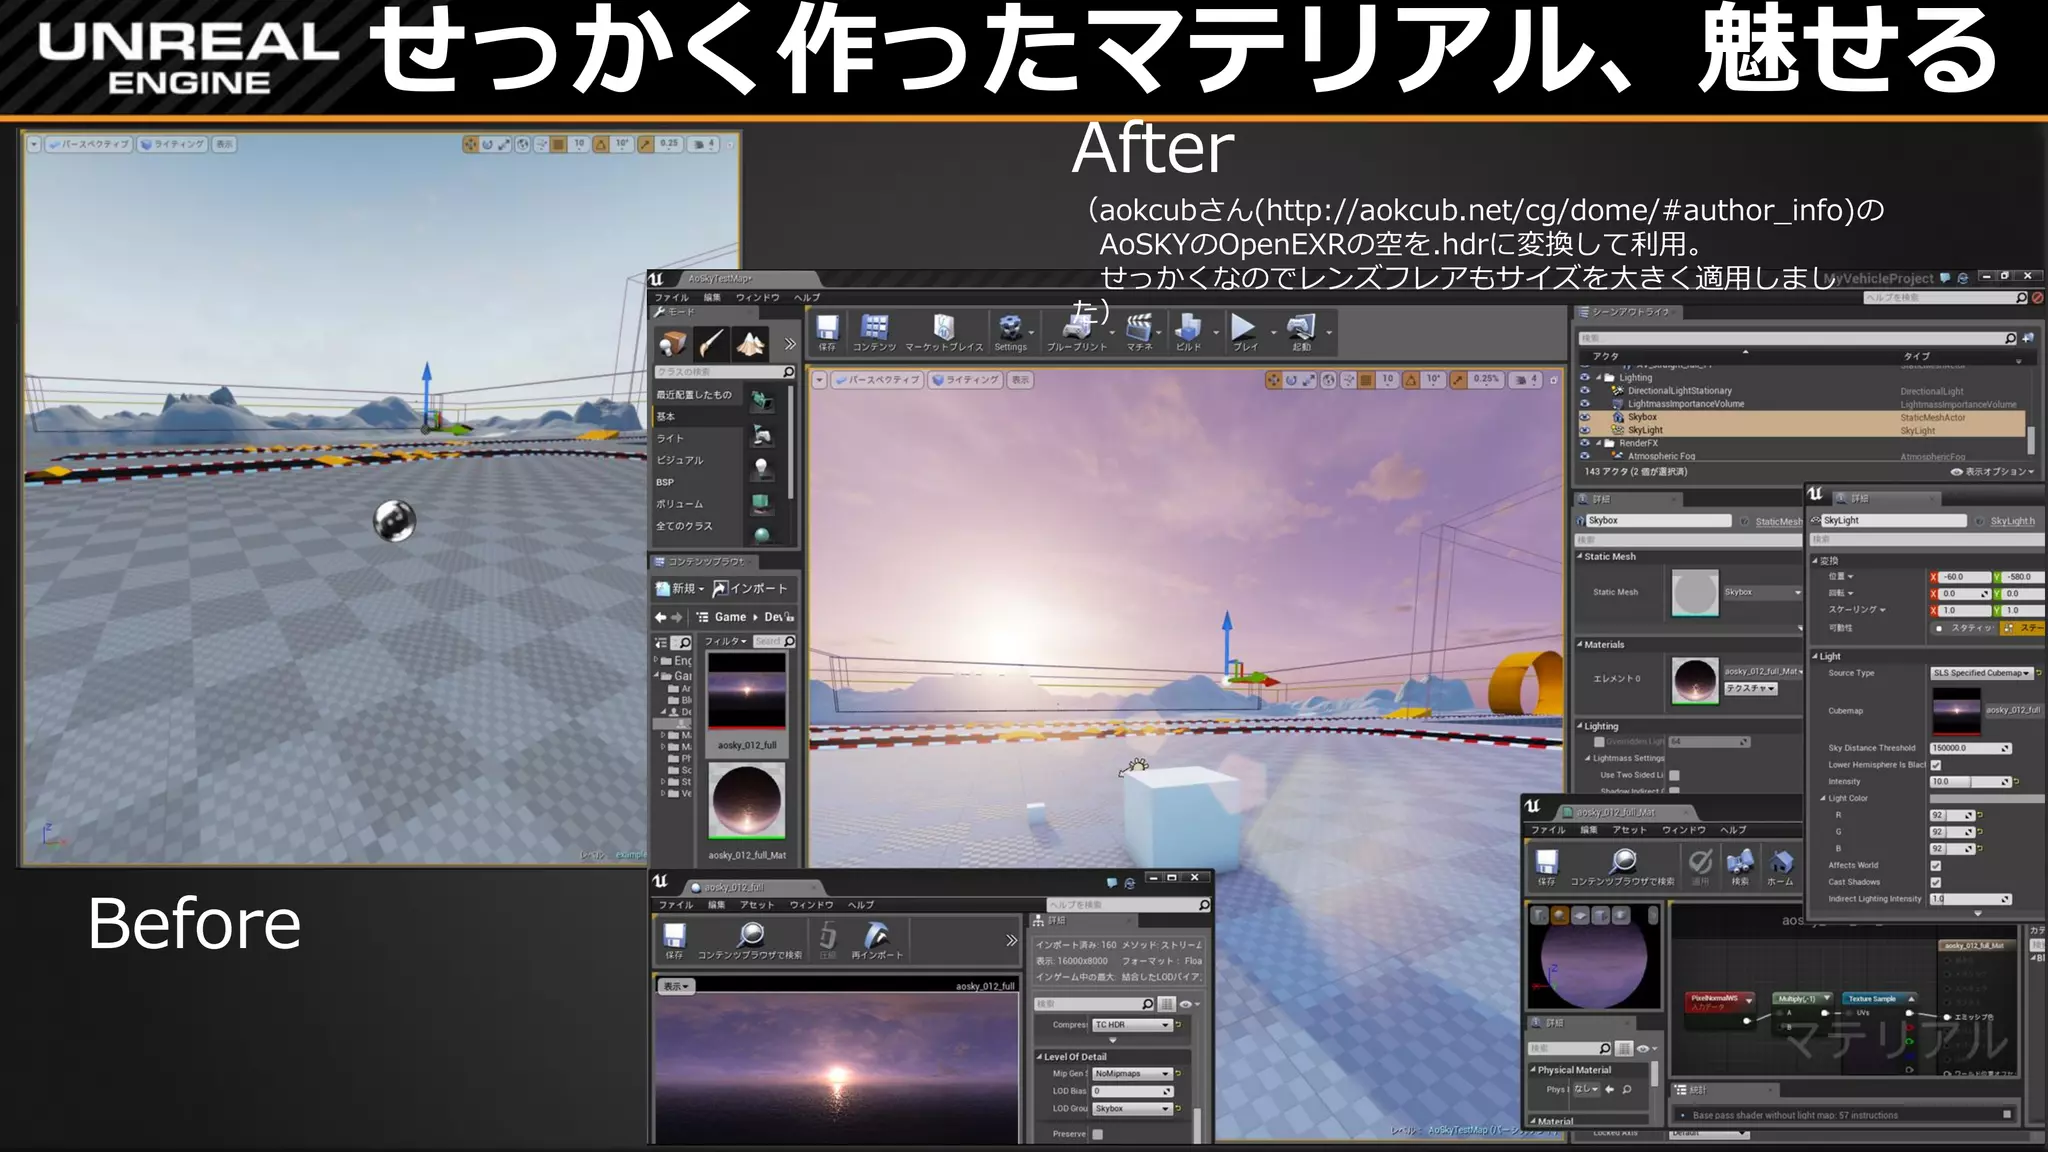Screen dimensions: 2048x1152
Task: Collapse the Lighting folder in scene outliner
Action: 1599,378
